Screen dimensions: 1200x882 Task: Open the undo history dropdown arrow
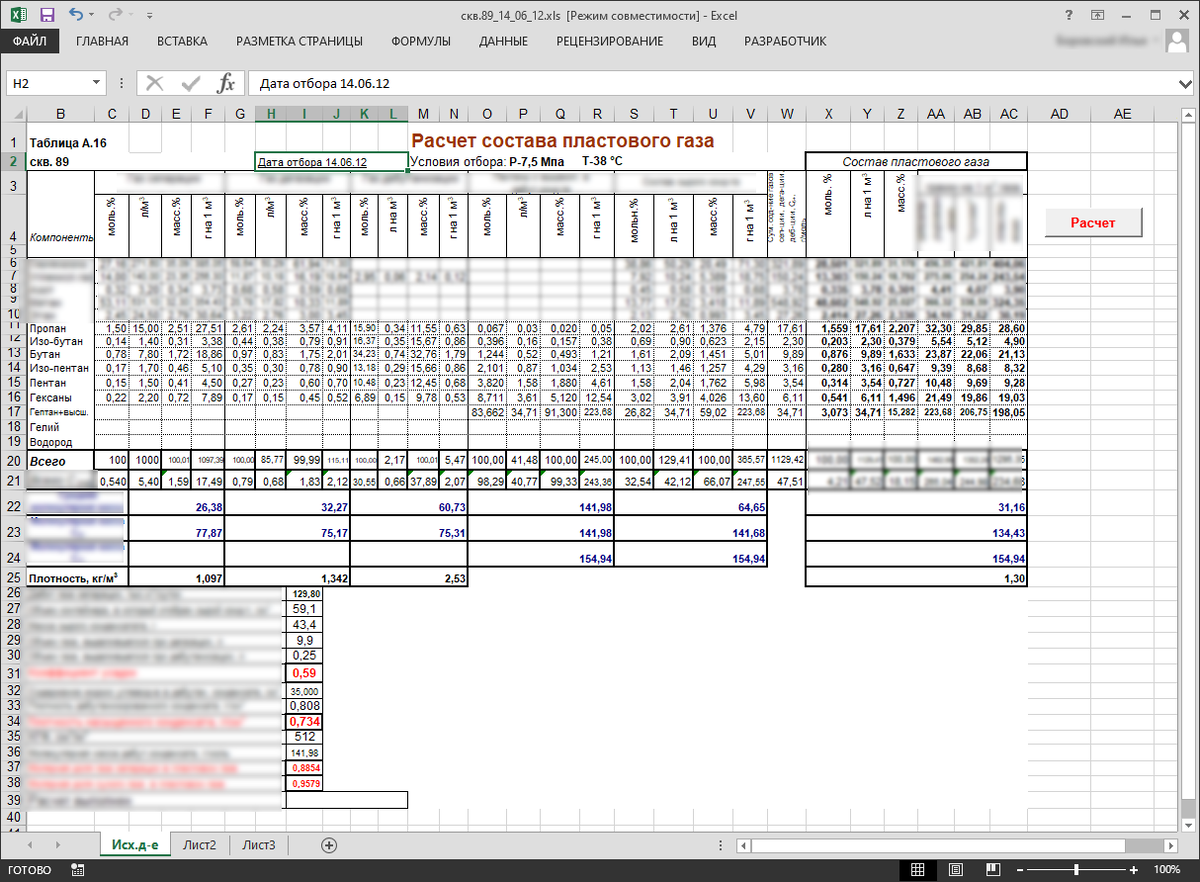(x=92, y=16)
